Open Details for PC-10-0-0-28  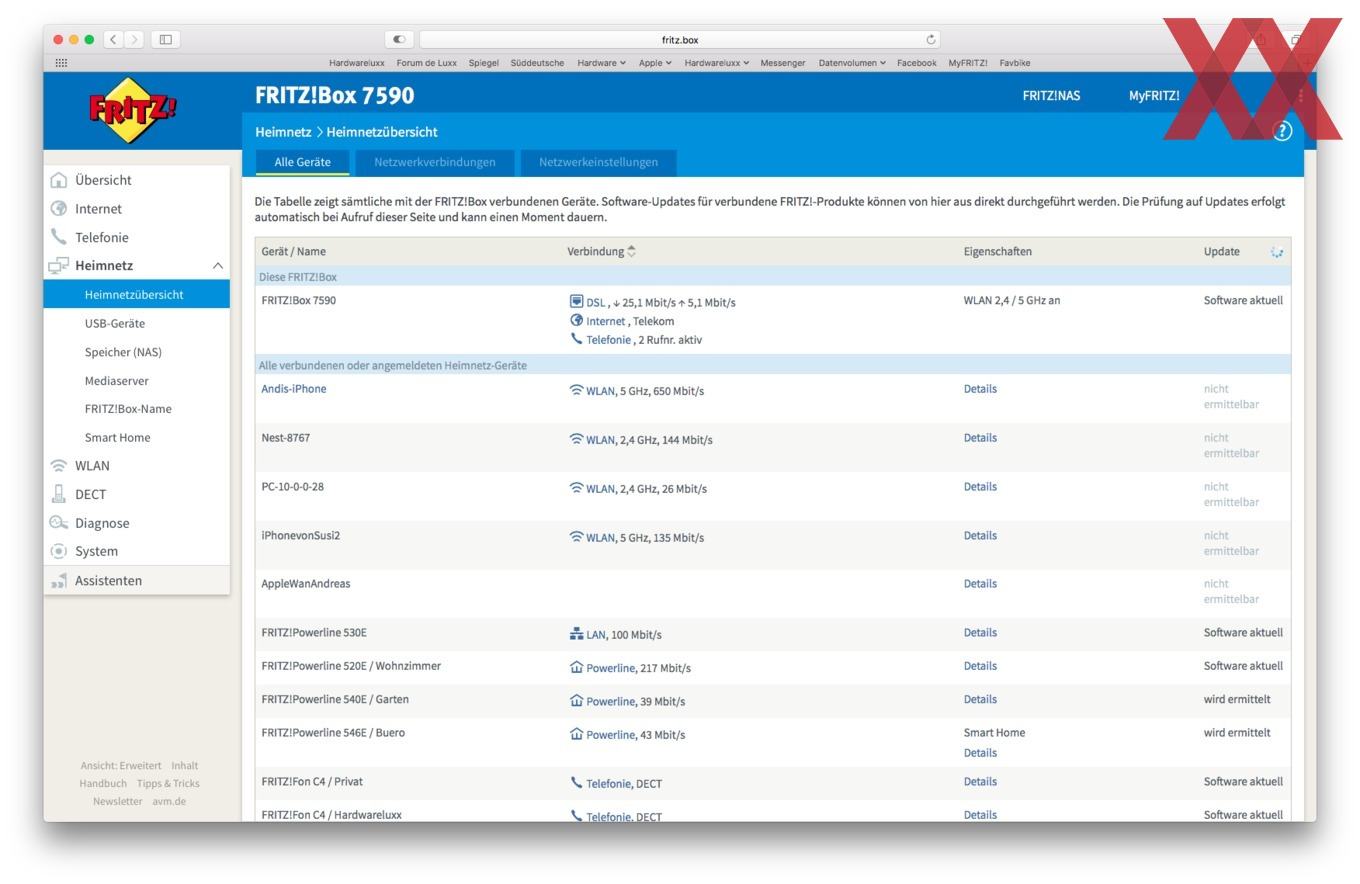point(980,487)
